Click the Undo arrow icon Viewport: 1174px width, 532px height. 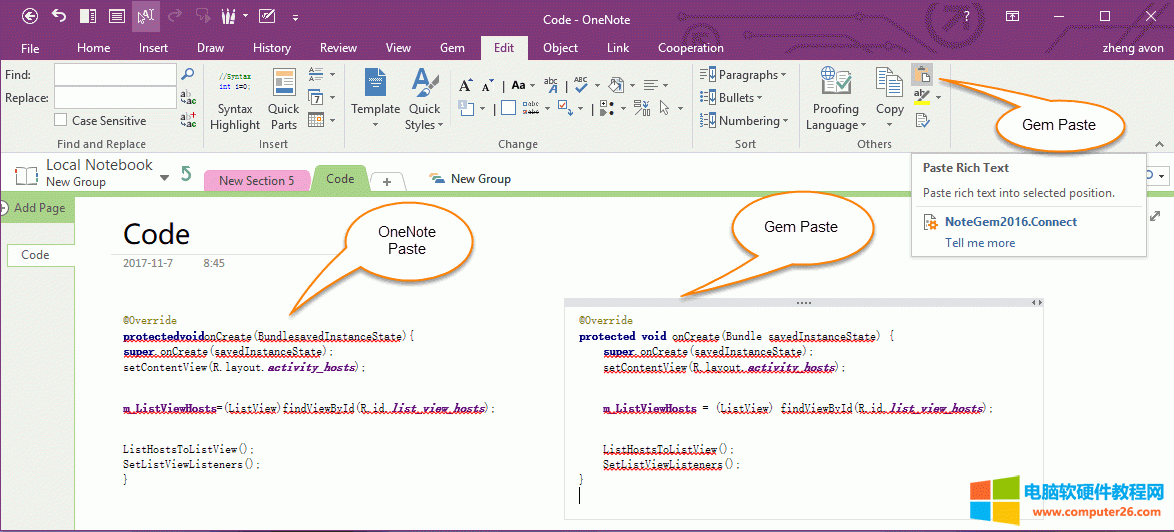coord(58,16)
